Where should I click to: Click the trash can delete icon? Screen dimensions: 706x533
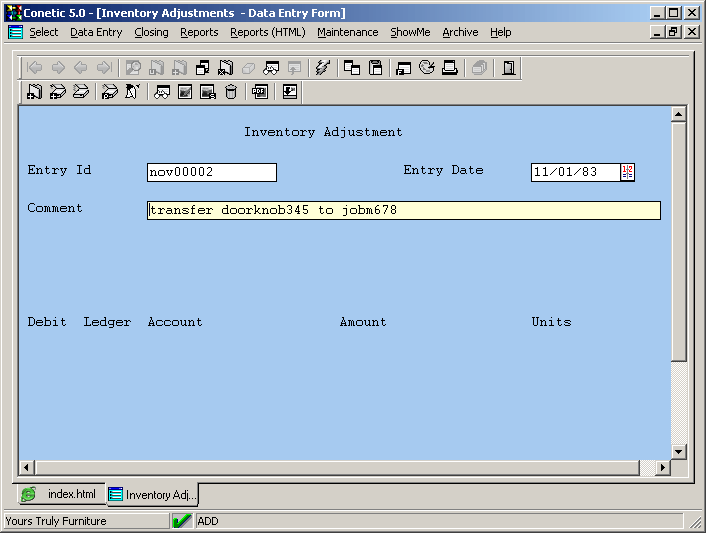(231, 92)
